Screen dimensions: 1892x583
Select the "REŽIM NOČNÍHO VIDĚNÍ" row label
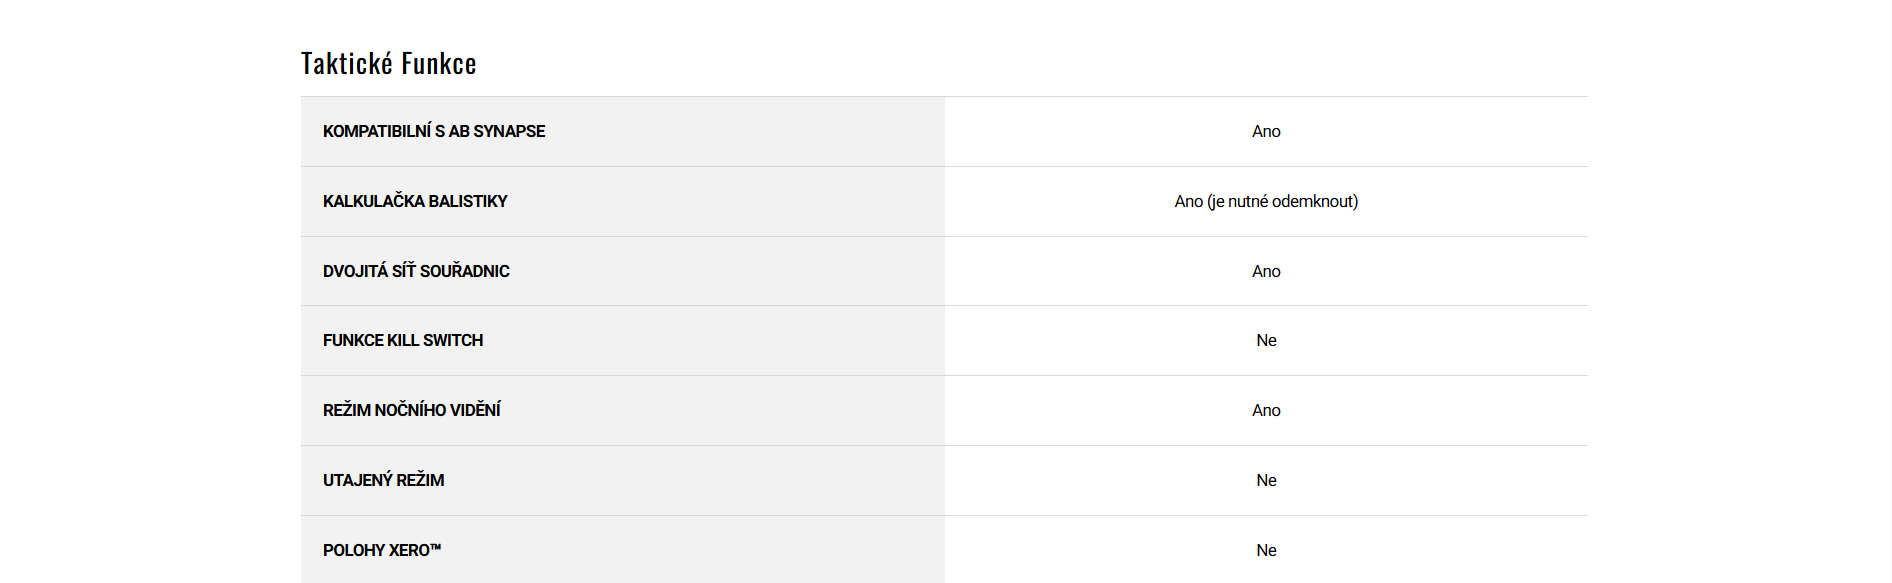pyautogui.click(x=411, y=410)
